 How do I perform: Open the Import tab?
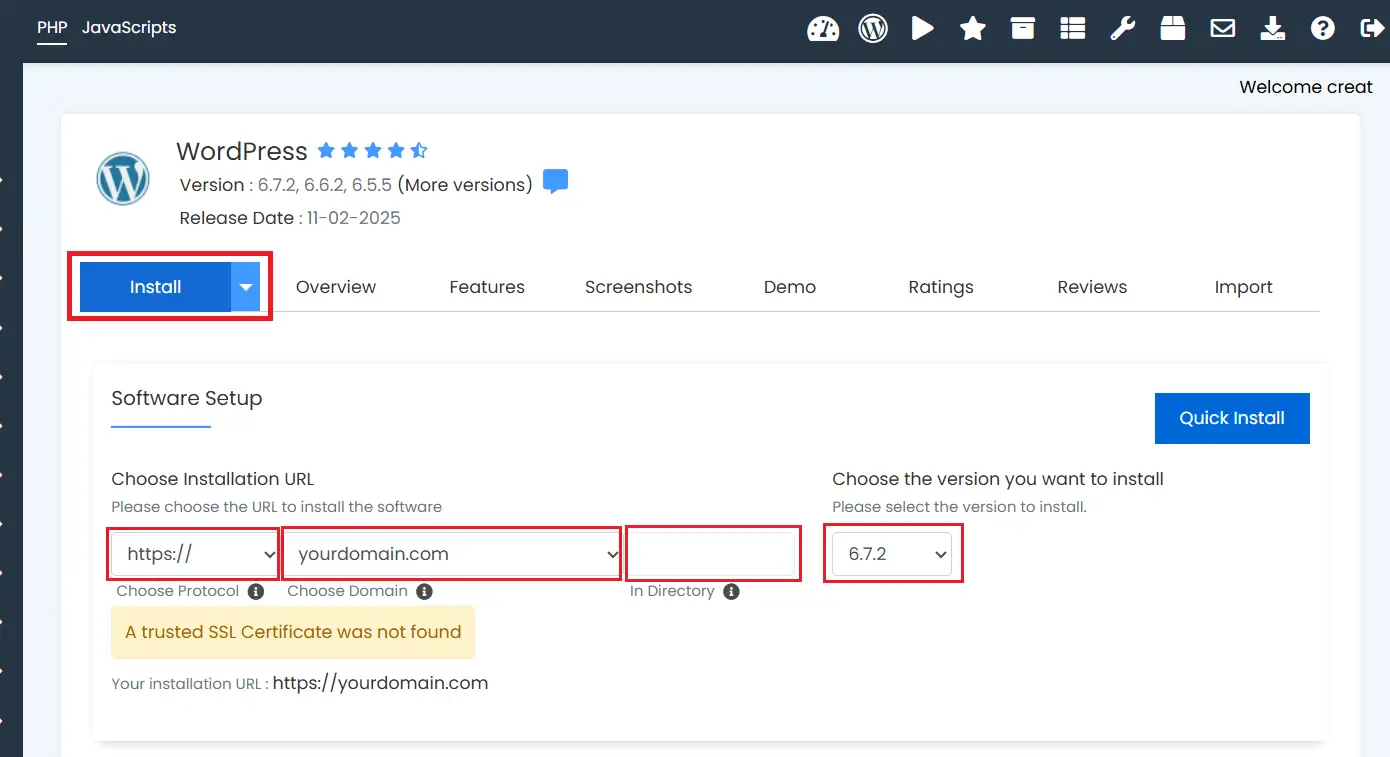(1243, 287)
